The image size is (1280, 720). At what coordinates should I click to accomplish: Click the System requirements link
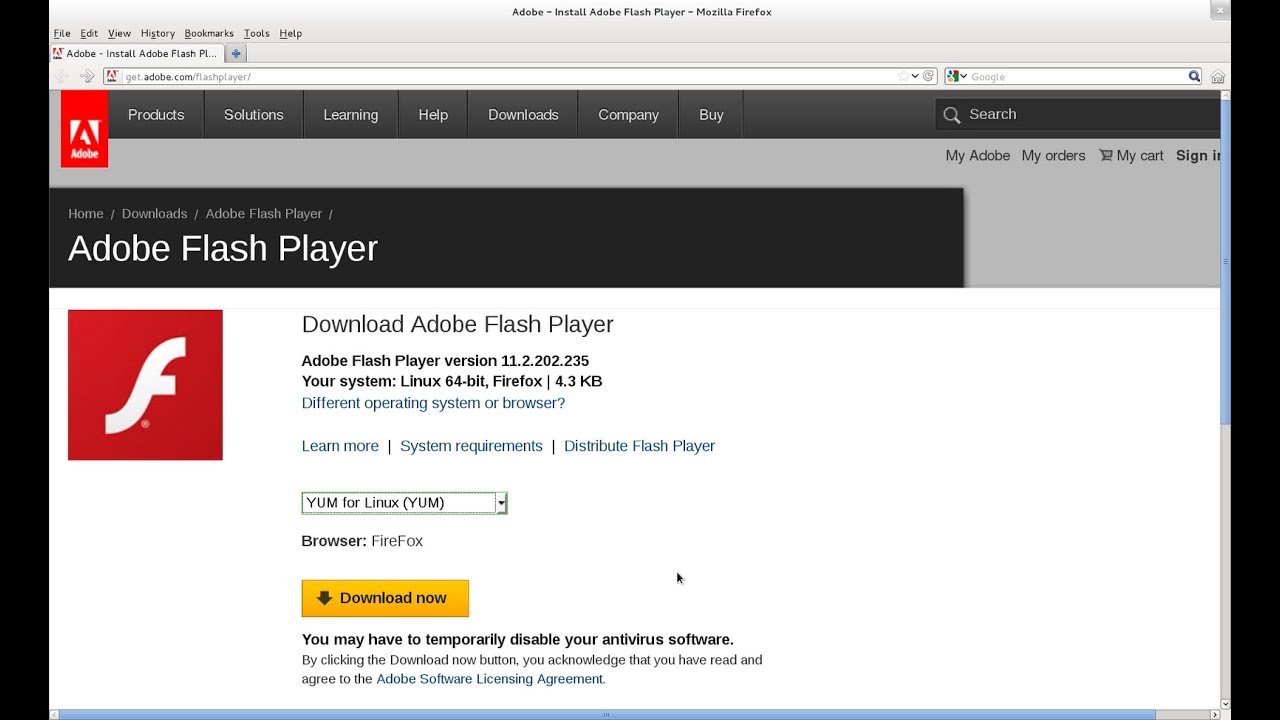point(471,446)
